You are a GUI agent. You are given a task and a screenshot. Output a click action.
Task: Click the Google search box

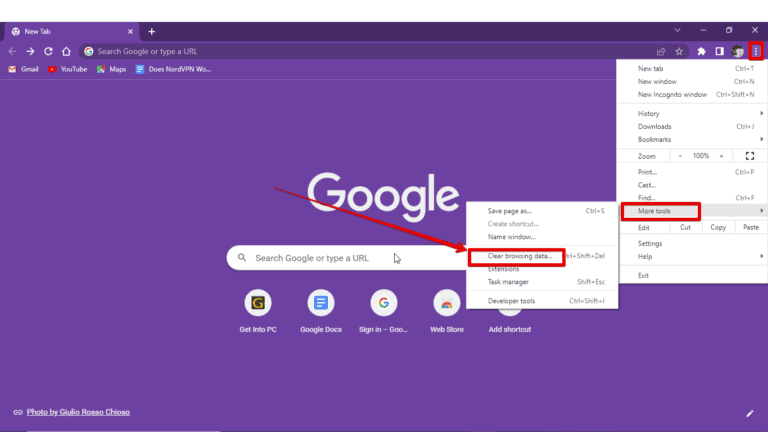tap(347, 258)
